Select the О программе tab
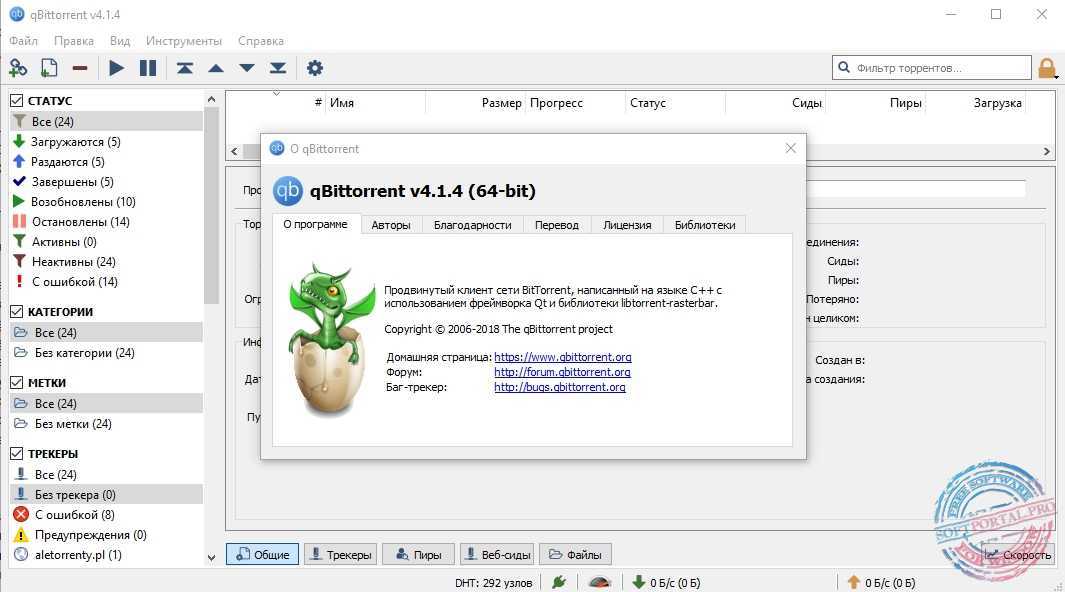The image size is (1065, 592). 315,224
